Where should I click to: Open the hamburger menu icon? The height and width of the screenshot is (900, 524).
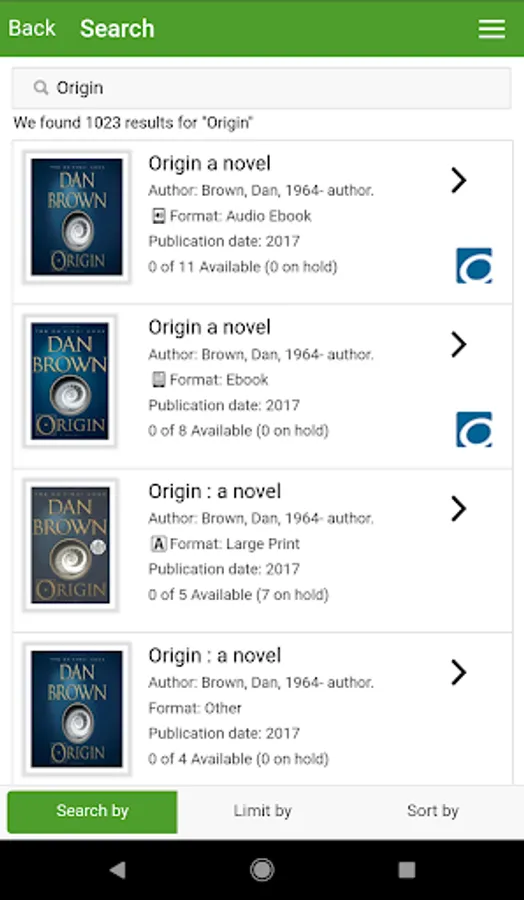pyautogui.click(x=492, y=29)
